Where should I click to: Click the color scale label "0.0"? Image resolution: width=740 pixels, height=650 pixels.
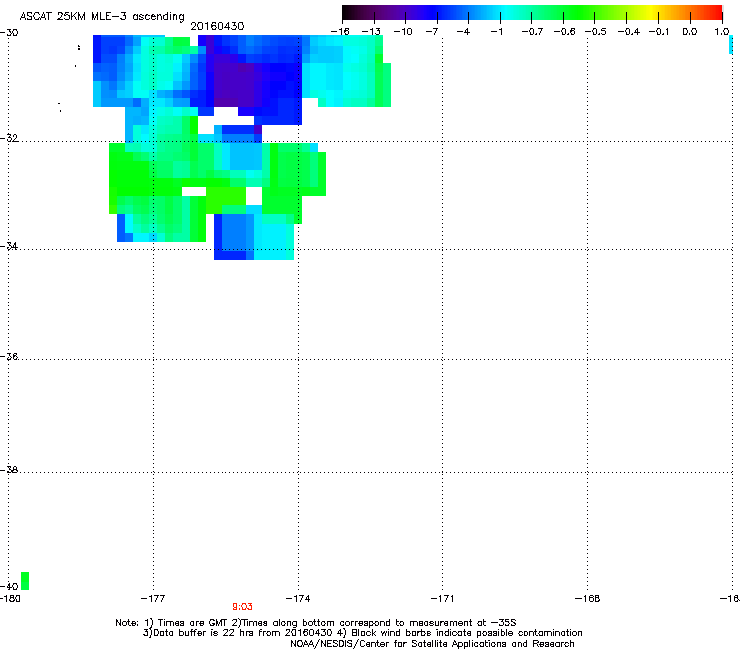coord(690,32)
